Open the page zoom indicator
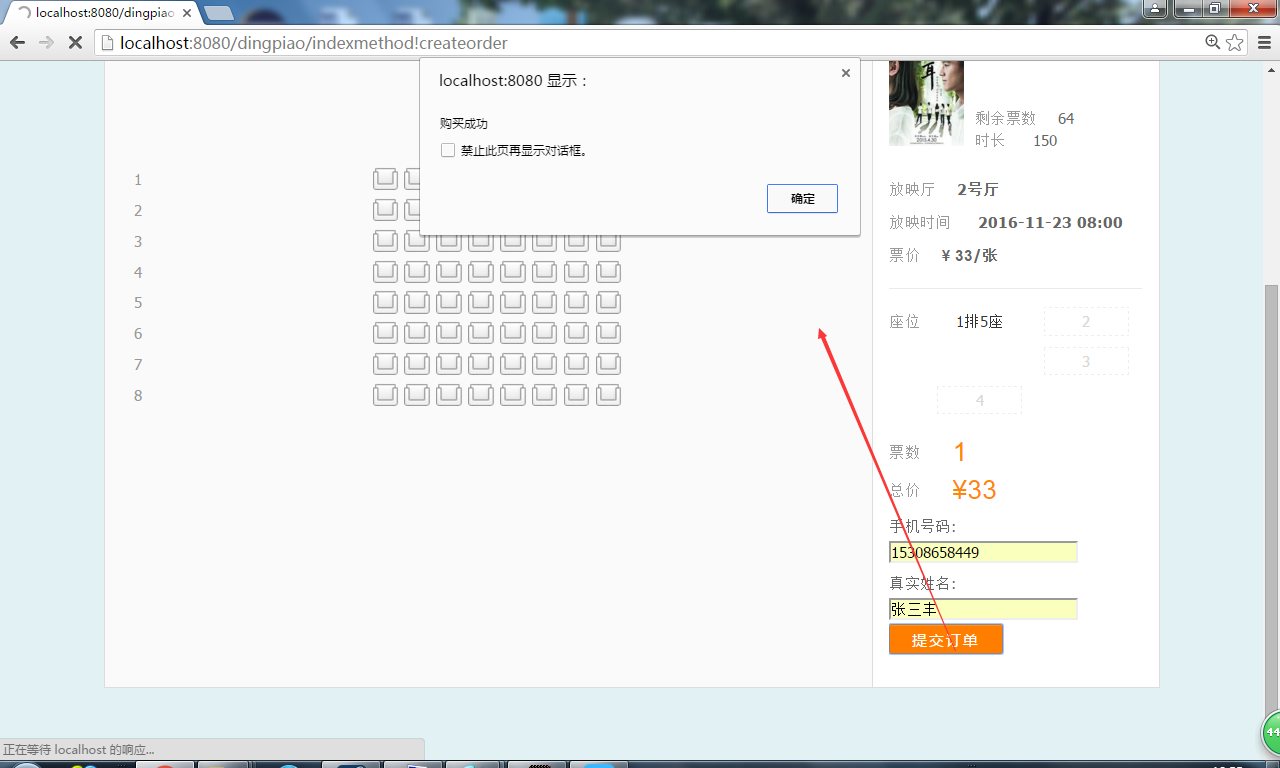 1213,42
